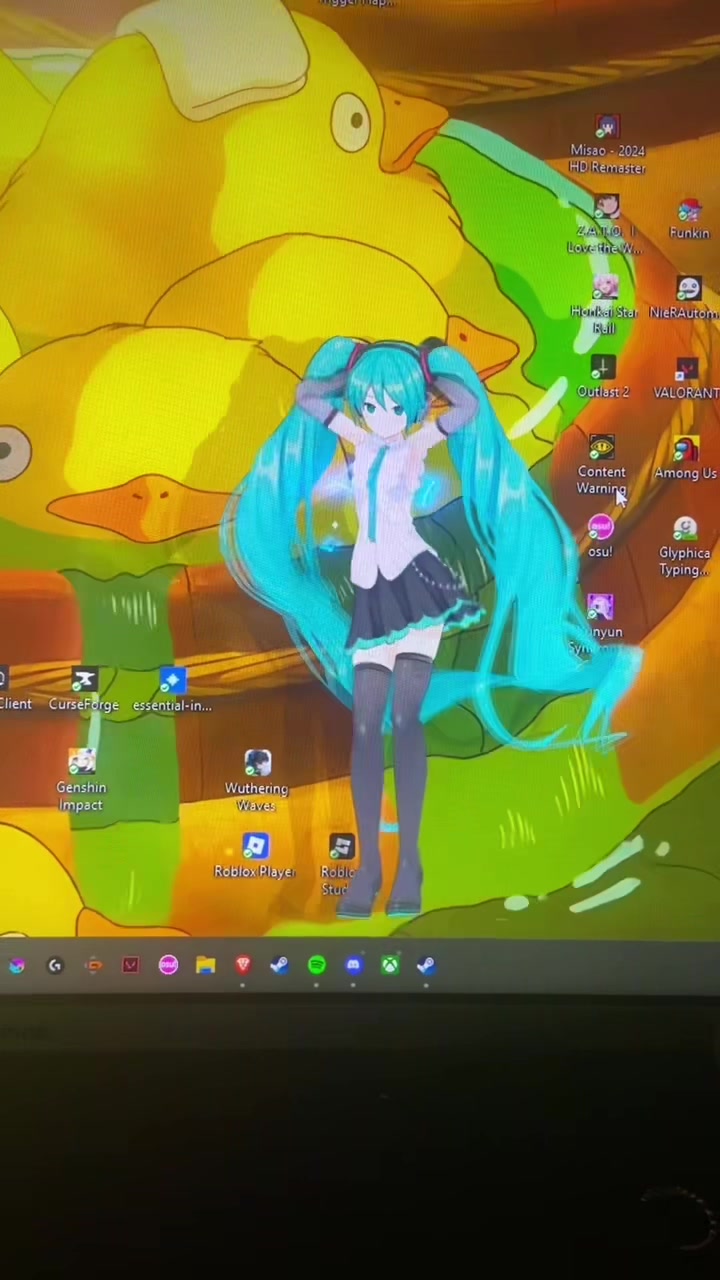720x1280 pixels.
Task: Open File Explorer from the taskbar
Action: (x=205, y=965)
